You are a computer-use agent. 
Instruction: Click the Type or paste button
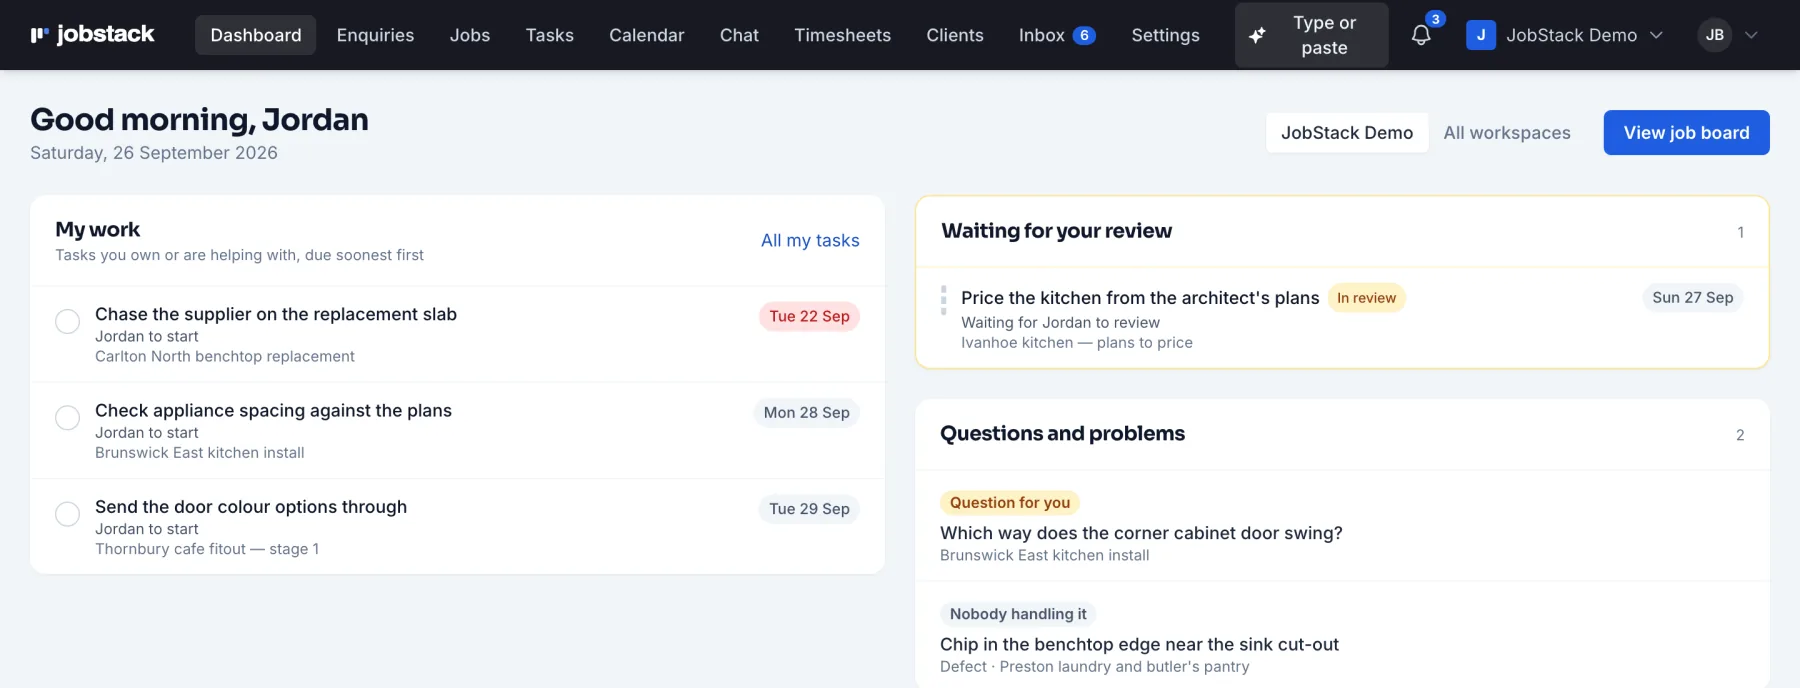pos(1312,35)
